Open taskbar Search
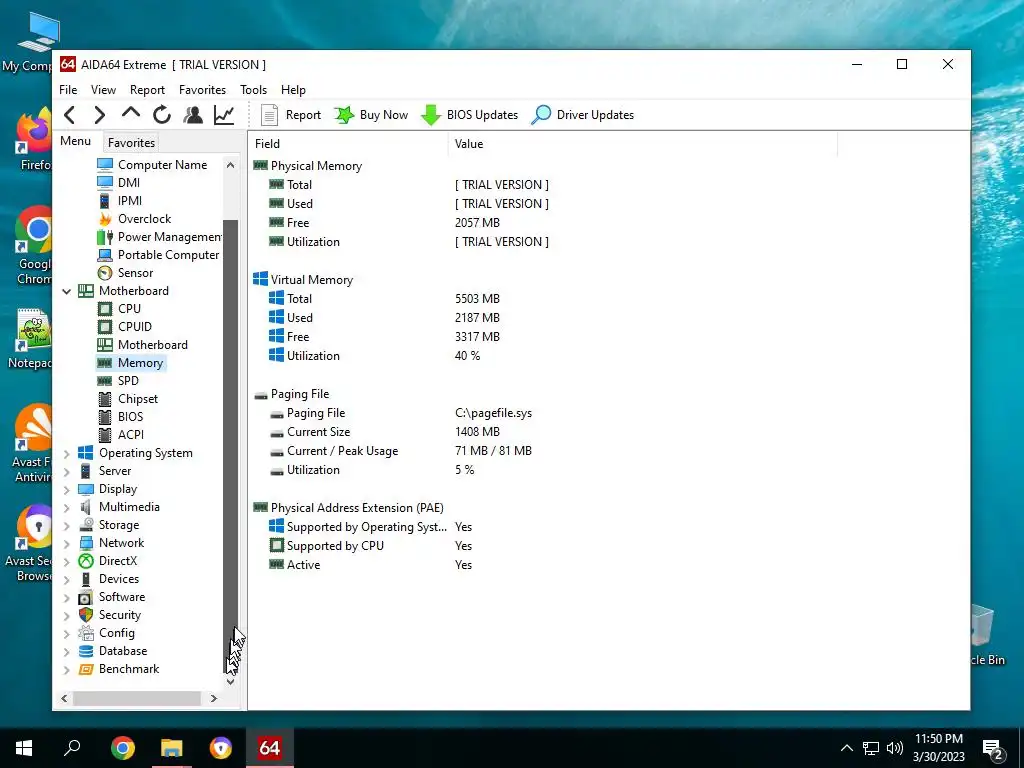Viewport: 1024px width, 768px height. tap(72, 748)
